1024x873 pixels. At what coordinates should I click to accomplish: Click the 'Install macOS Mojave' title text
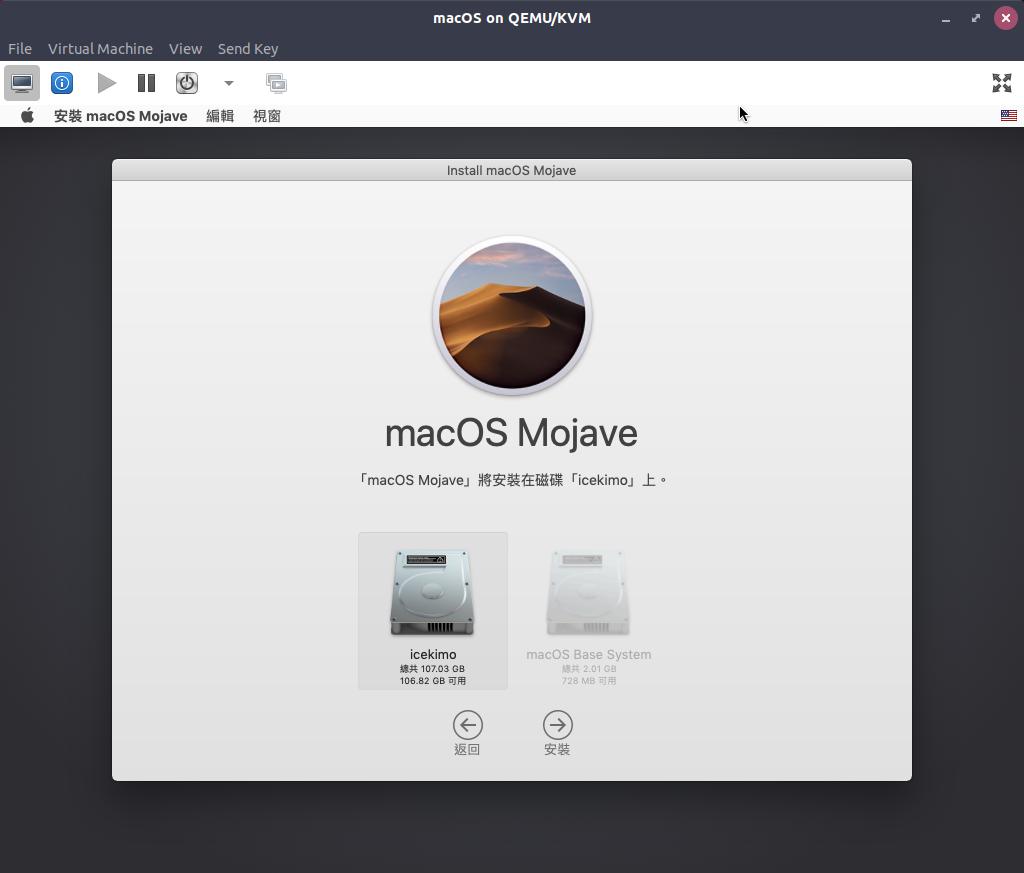(511, 170)
